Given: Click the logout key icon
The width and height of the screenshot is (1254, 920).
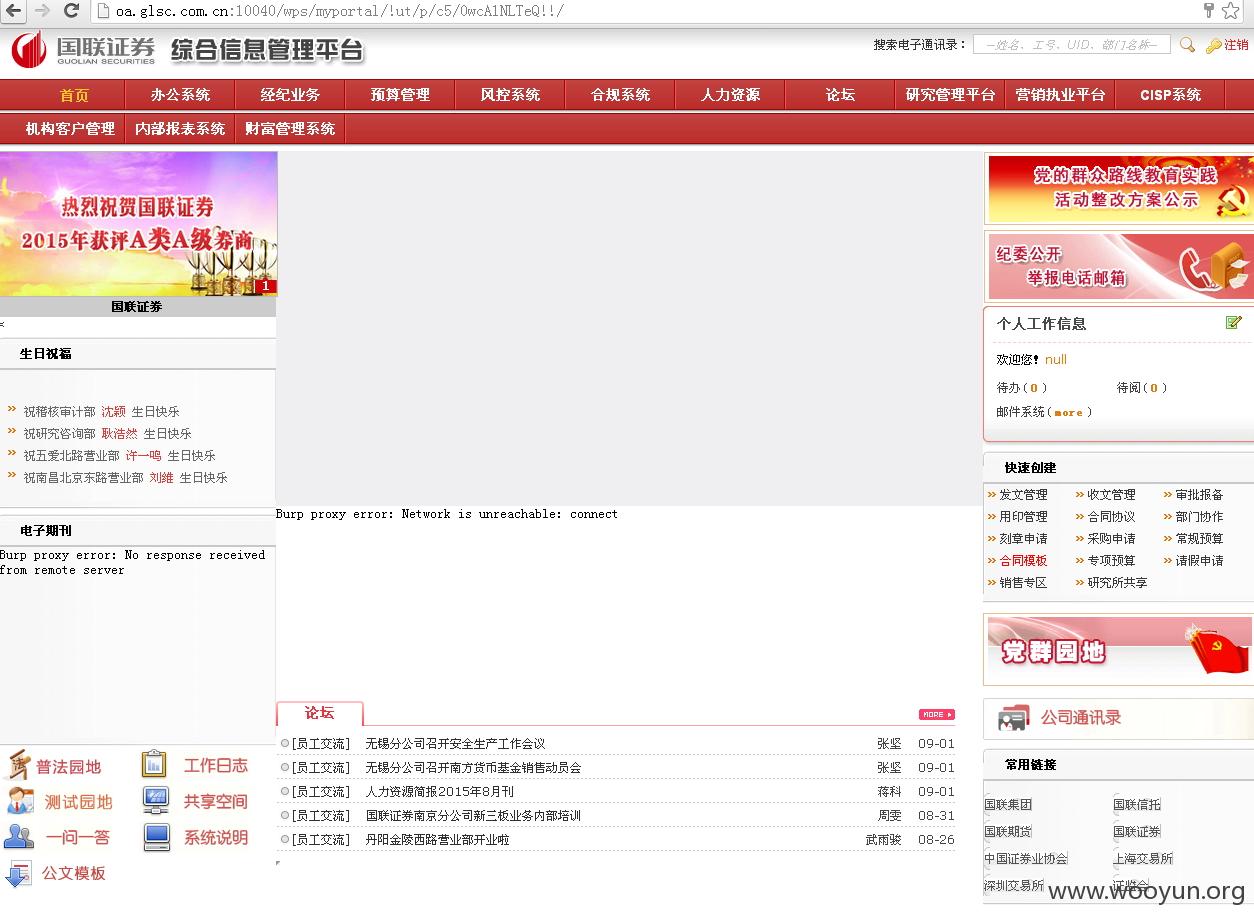Looking at the screenshot, I should (1214, 45).
